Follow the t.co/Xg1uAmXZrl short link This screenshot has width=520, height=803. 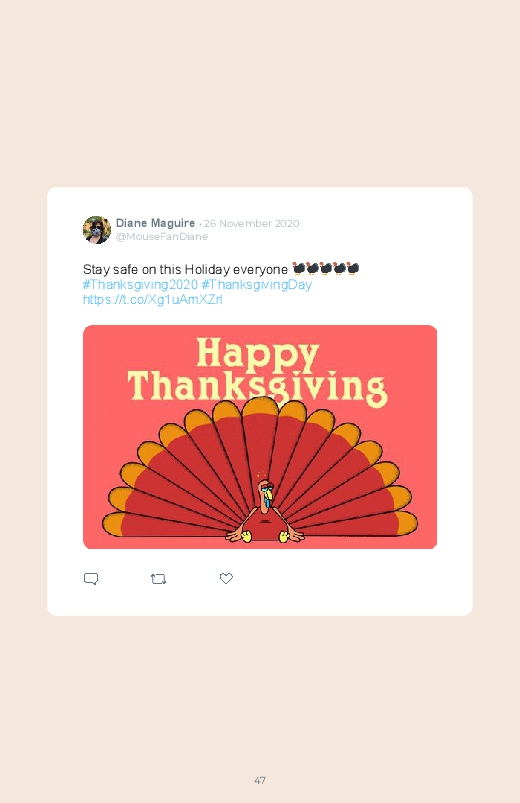pos(153,299)
